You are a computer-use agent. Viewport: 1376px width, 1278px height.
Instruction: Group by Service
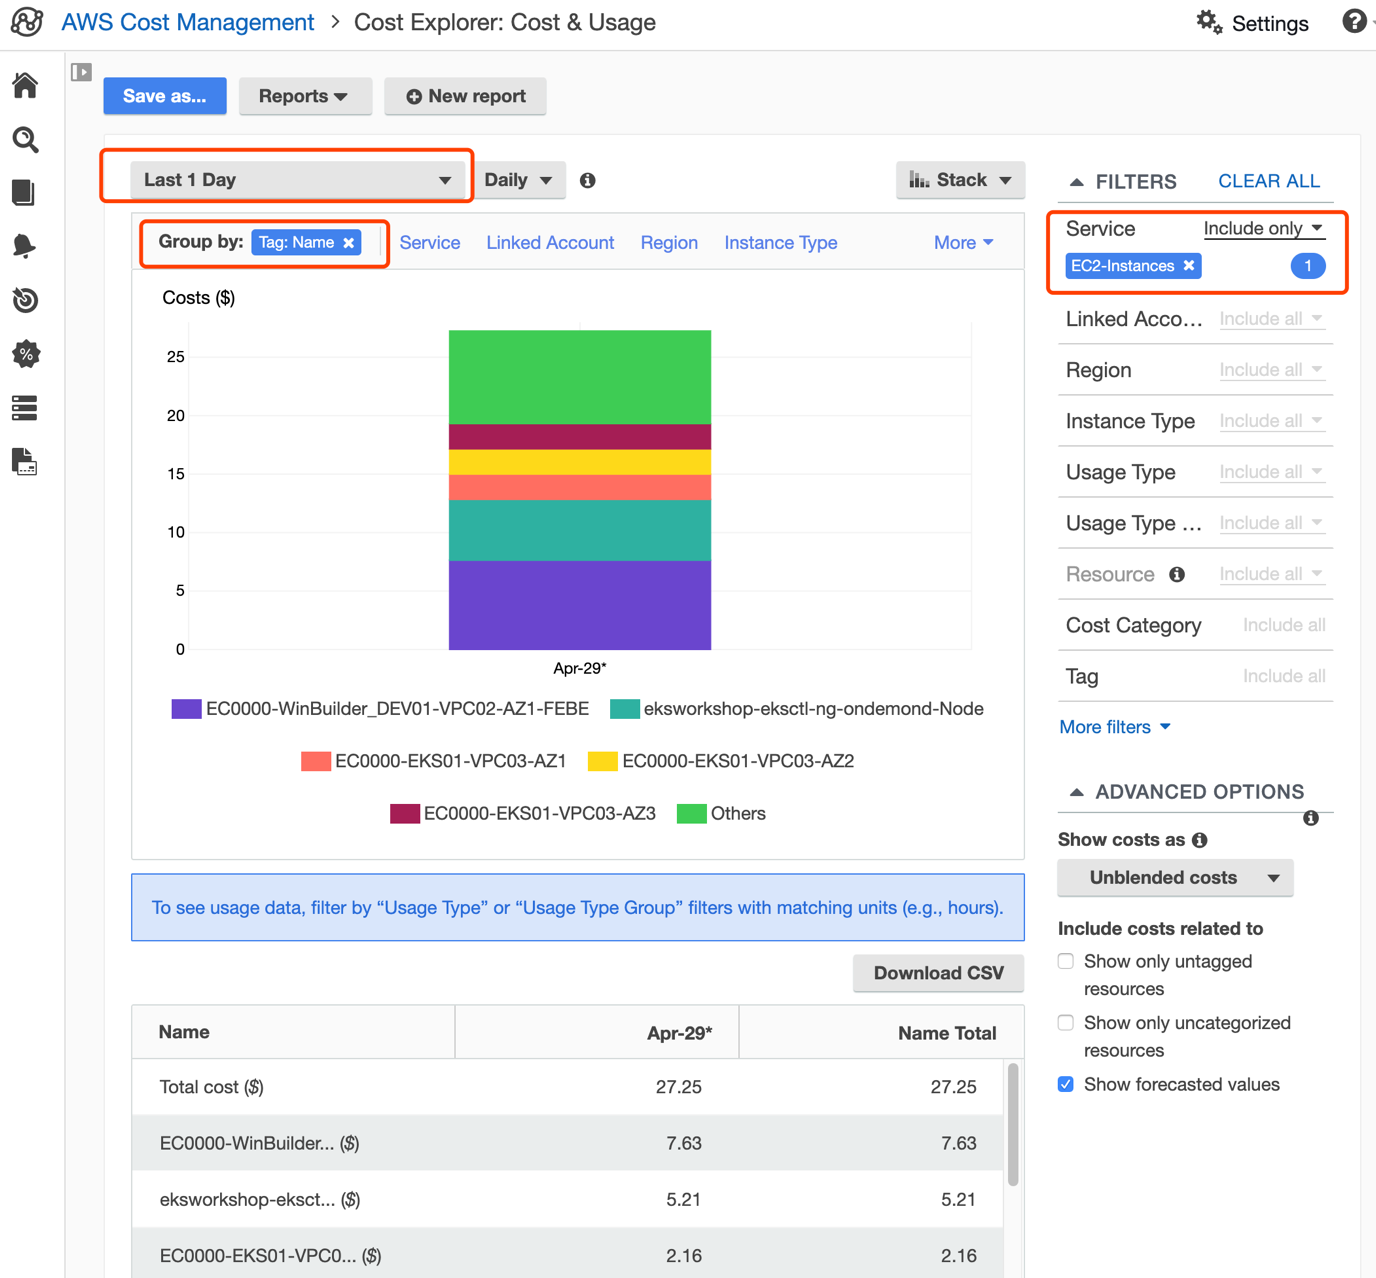[430, 243]
